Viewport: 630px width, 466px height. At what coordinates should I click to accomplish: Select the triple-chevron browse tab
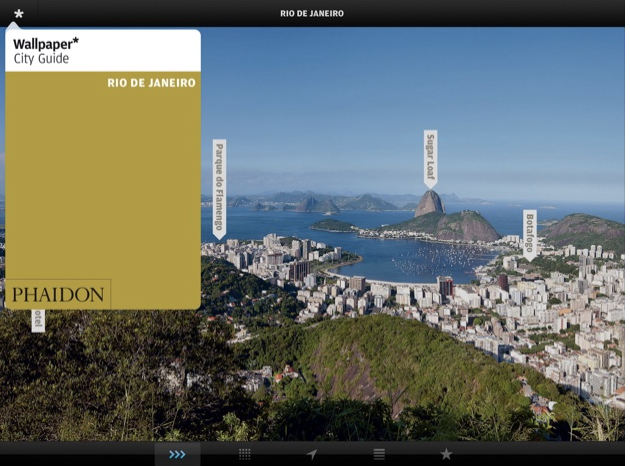178,454
